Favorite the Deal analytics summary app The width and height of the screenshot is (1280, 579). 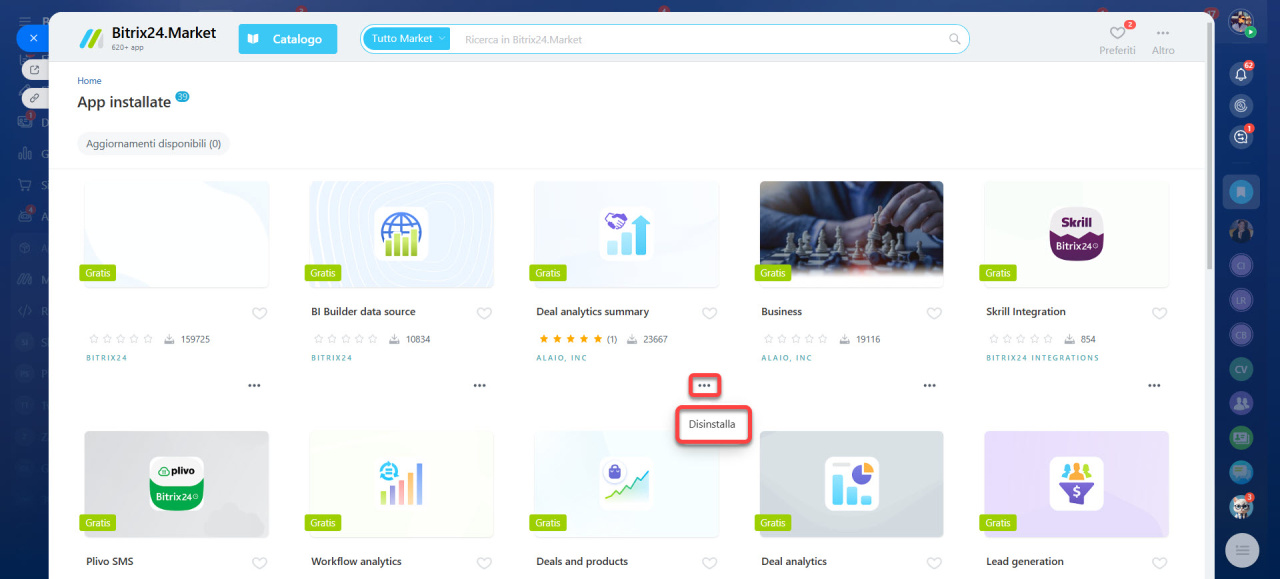point(709,313)
